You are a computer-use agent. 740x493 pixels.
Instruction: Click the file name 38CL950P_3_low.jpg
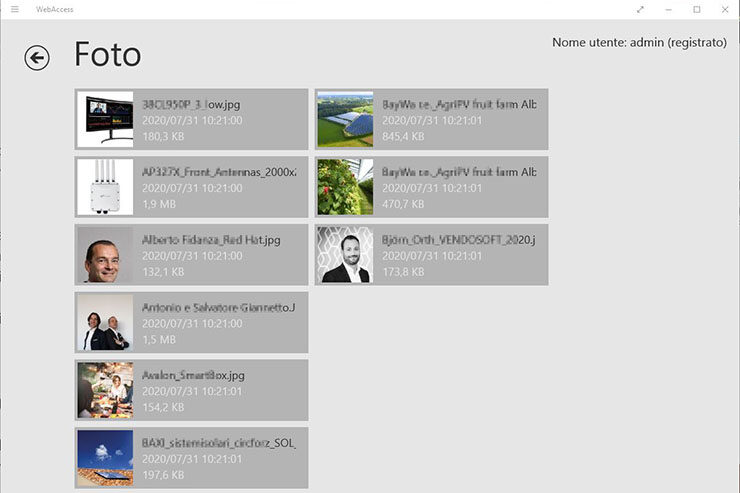(x=191, y=104)
